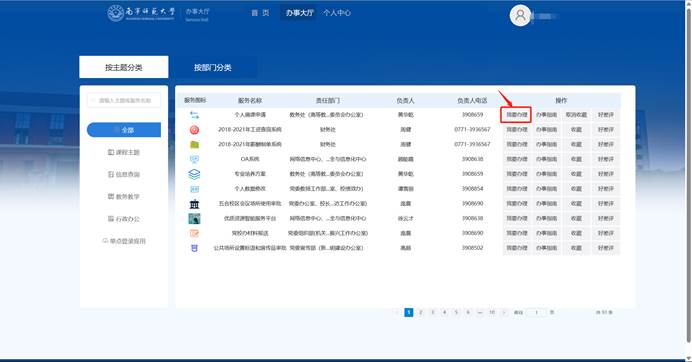Switch to the 按部门分类 tab
The height and width of the screenshot is (362, 692).
[213, 68]
